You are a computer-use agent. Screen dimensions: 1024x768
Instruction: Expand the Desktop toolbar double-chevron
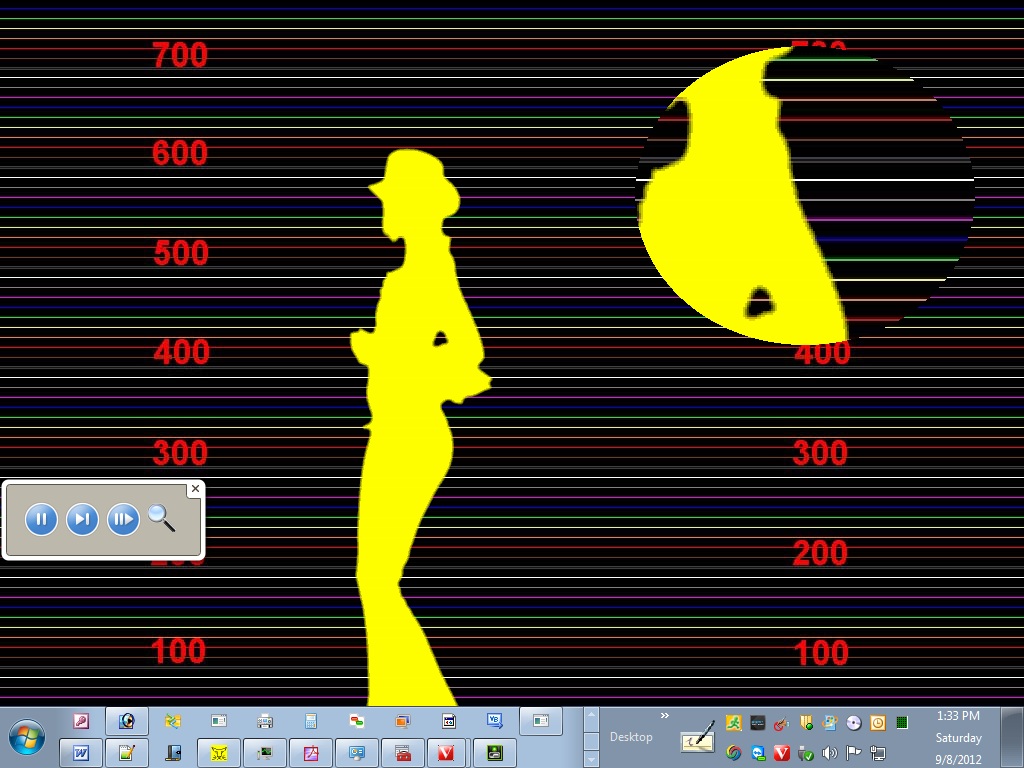pos(665,716)
